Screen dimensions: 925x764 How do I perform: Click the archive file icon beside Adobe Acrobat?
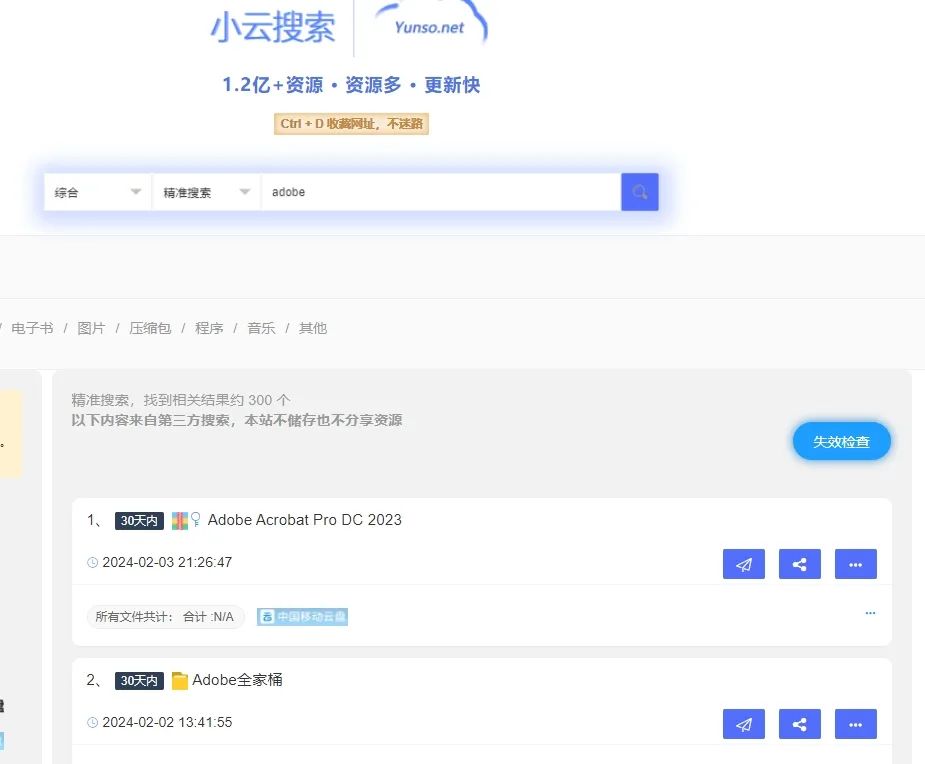coord(180,520)
